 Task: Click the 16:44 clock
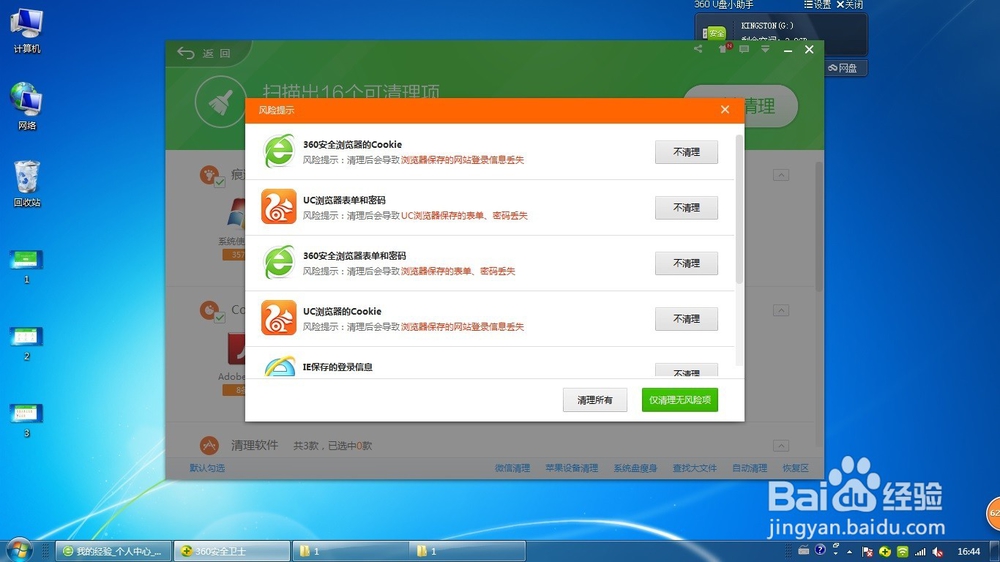(968, 552)
